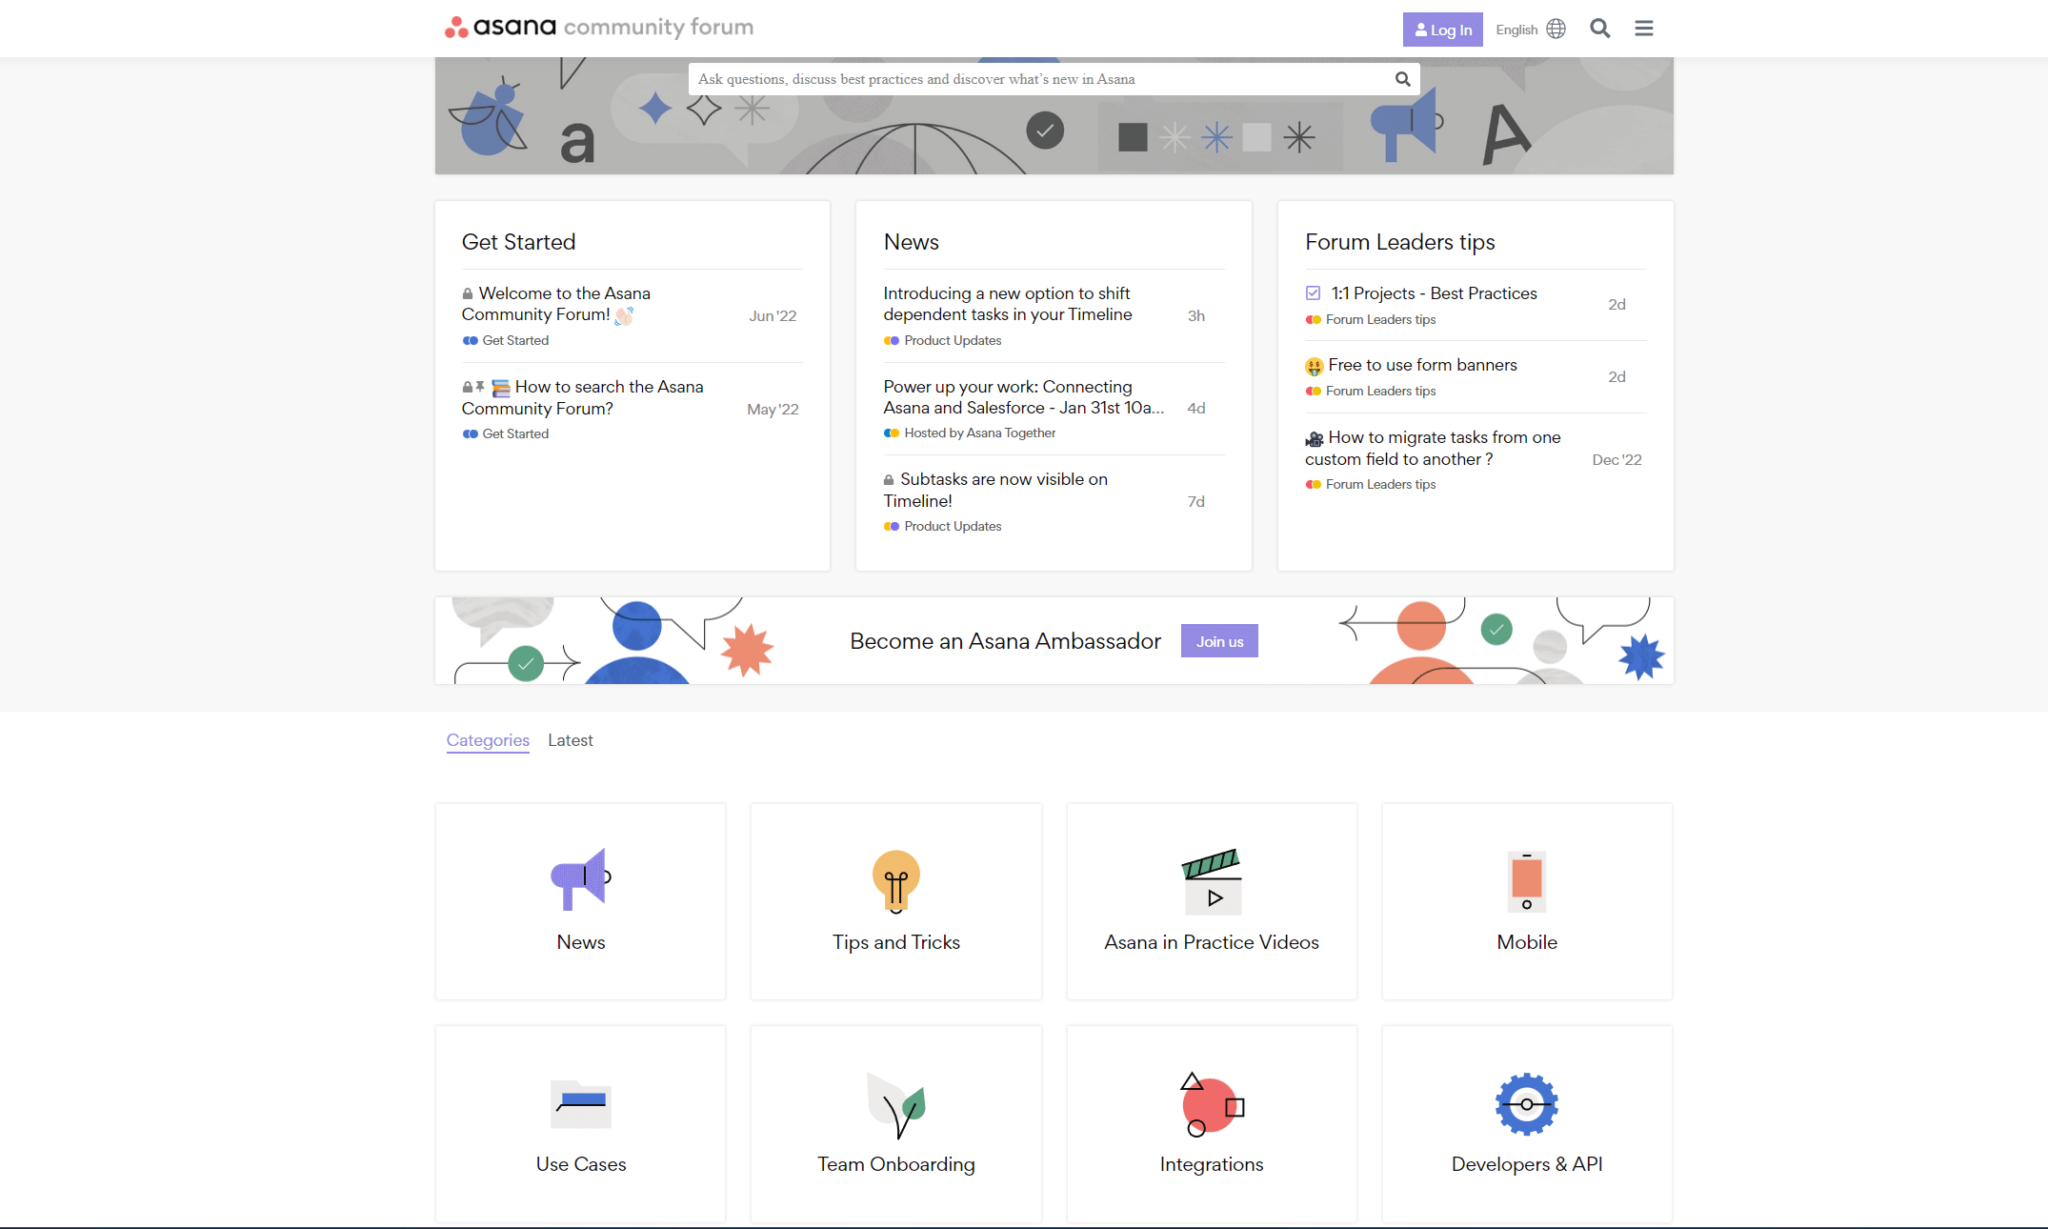Open the Integrations shapes icon
The image size is (2048, 1229).
[1211, 1103]
